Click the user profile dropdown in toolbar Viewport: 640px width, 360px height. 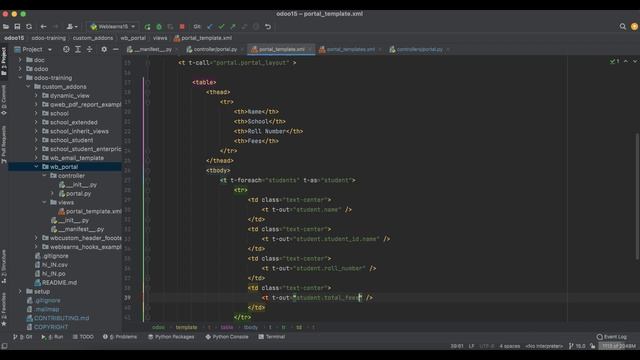coord(72,27)
